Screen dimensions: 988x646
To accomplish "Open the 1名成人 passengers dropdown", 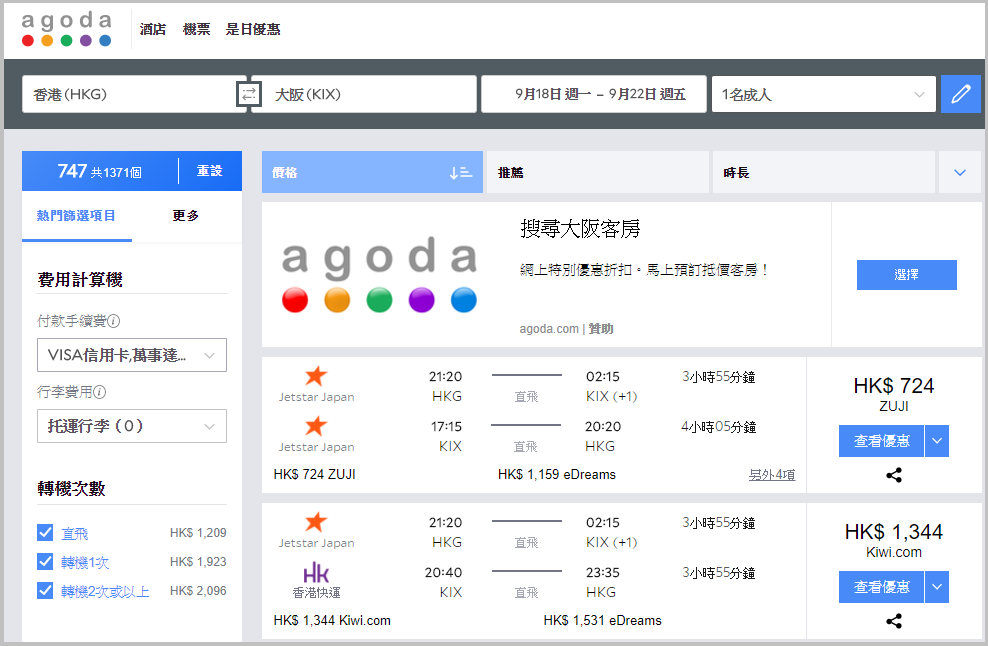I will (824, 95).
